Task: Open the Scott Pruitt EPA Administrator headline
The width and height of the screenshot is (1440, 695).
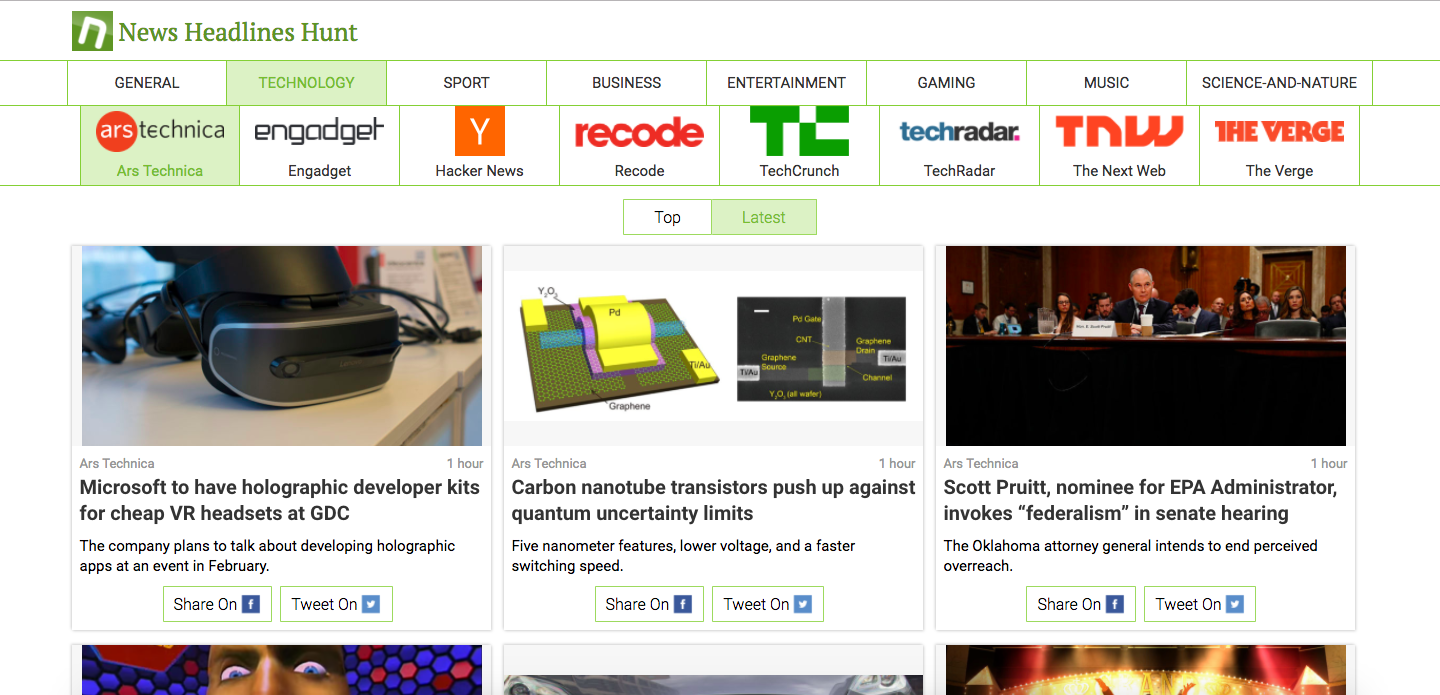Action: pos(1140,500)
